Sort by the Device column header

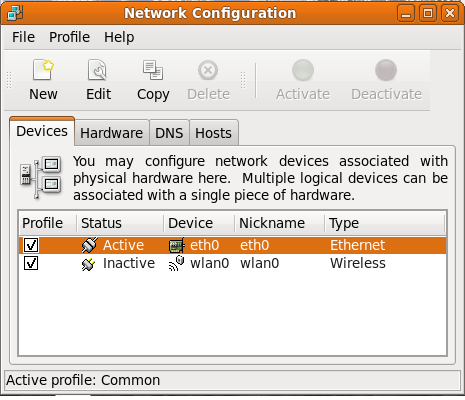point(199,223)
